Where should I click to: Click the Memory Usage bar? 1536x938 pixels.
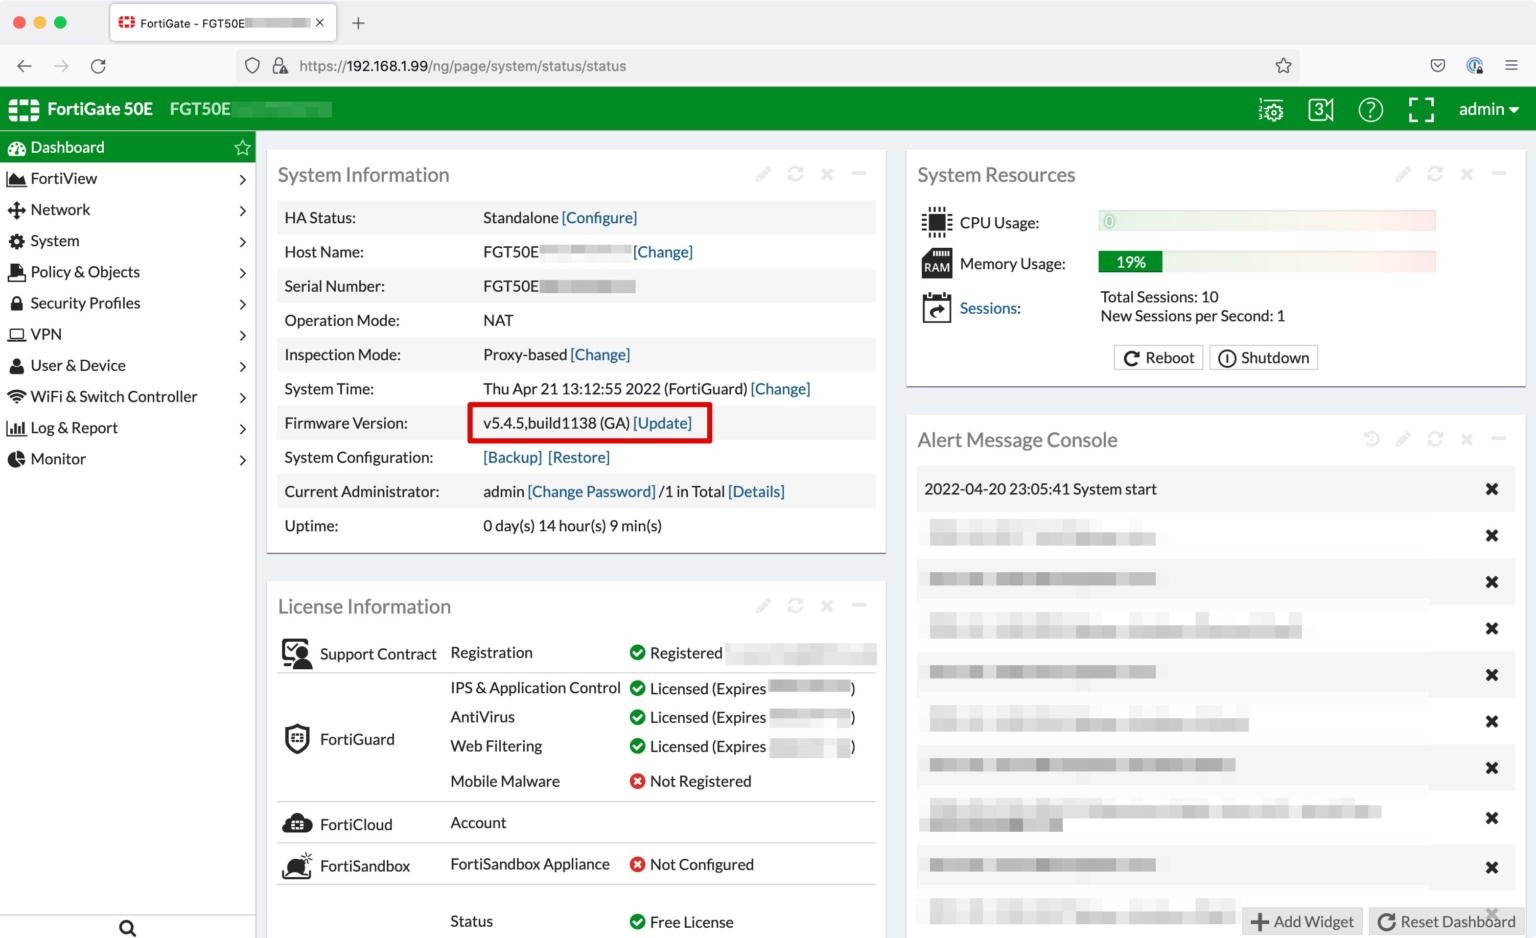click(x=1266, y=263)
